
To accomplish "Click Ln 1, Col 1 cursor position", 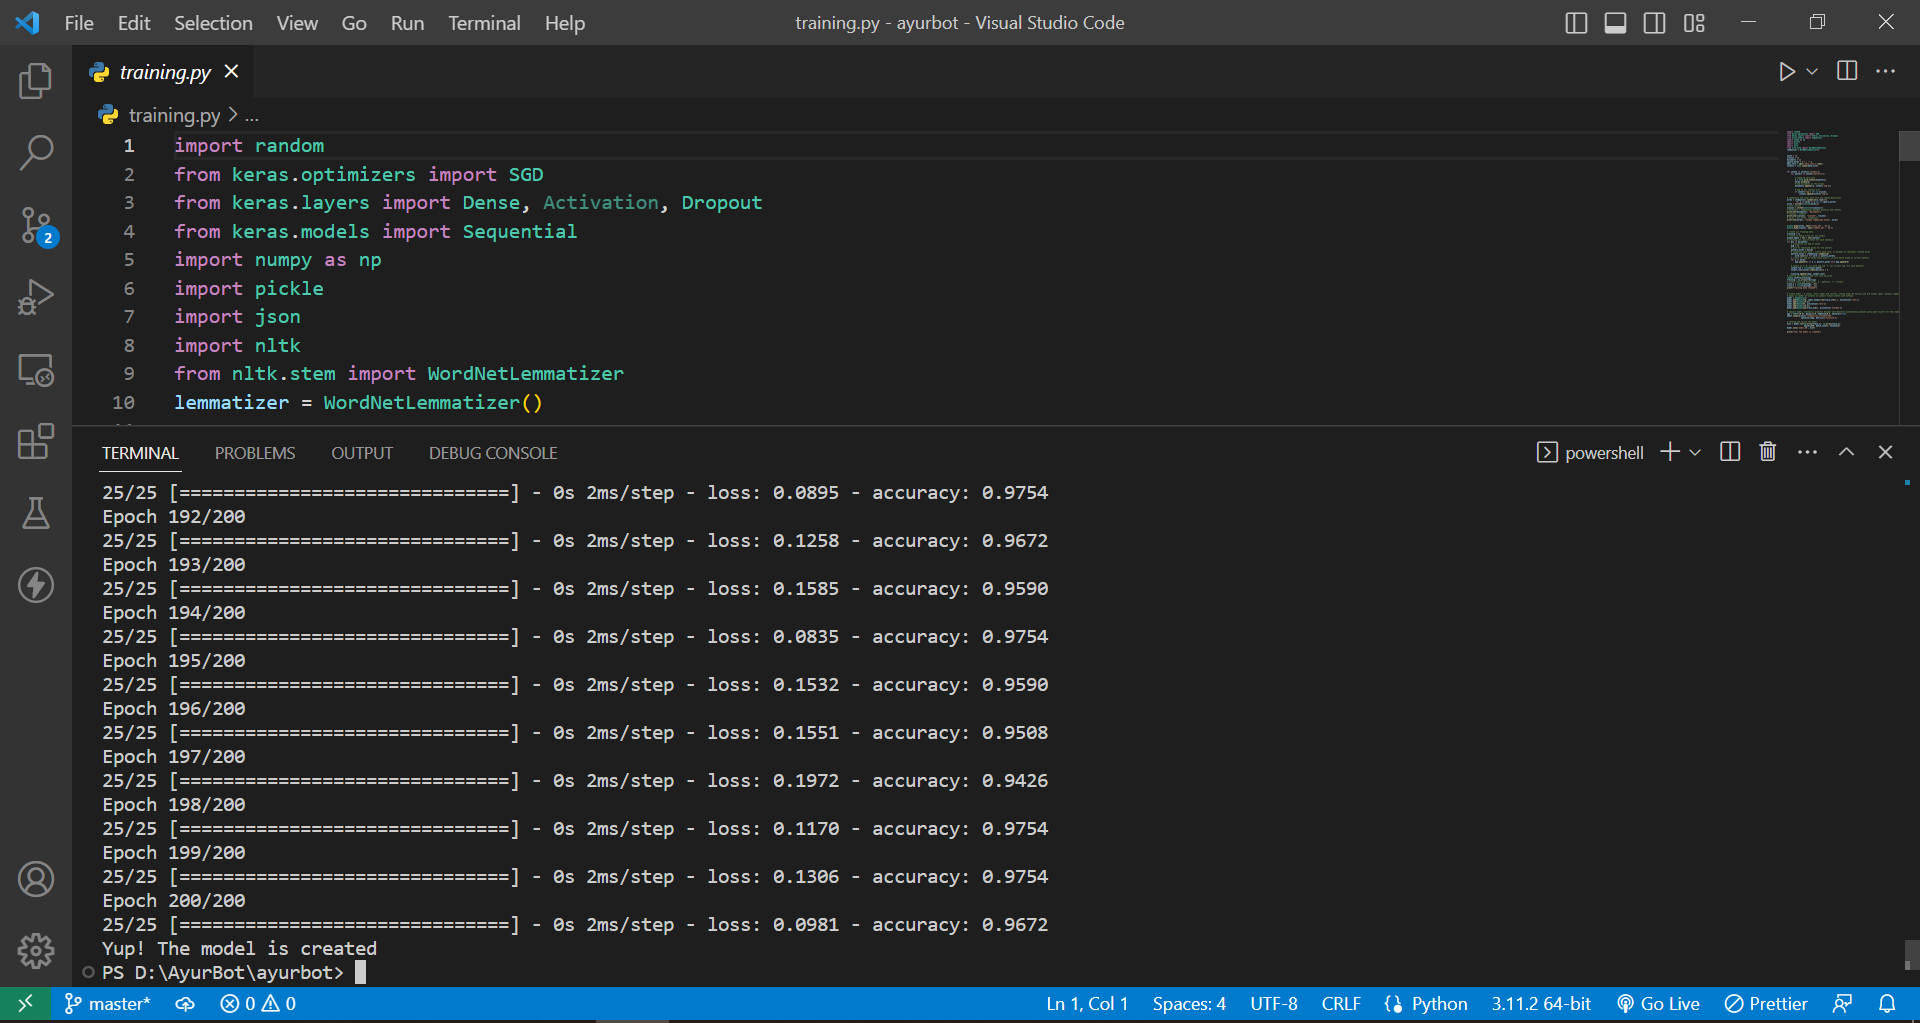I will [x=1087, y=1003].
